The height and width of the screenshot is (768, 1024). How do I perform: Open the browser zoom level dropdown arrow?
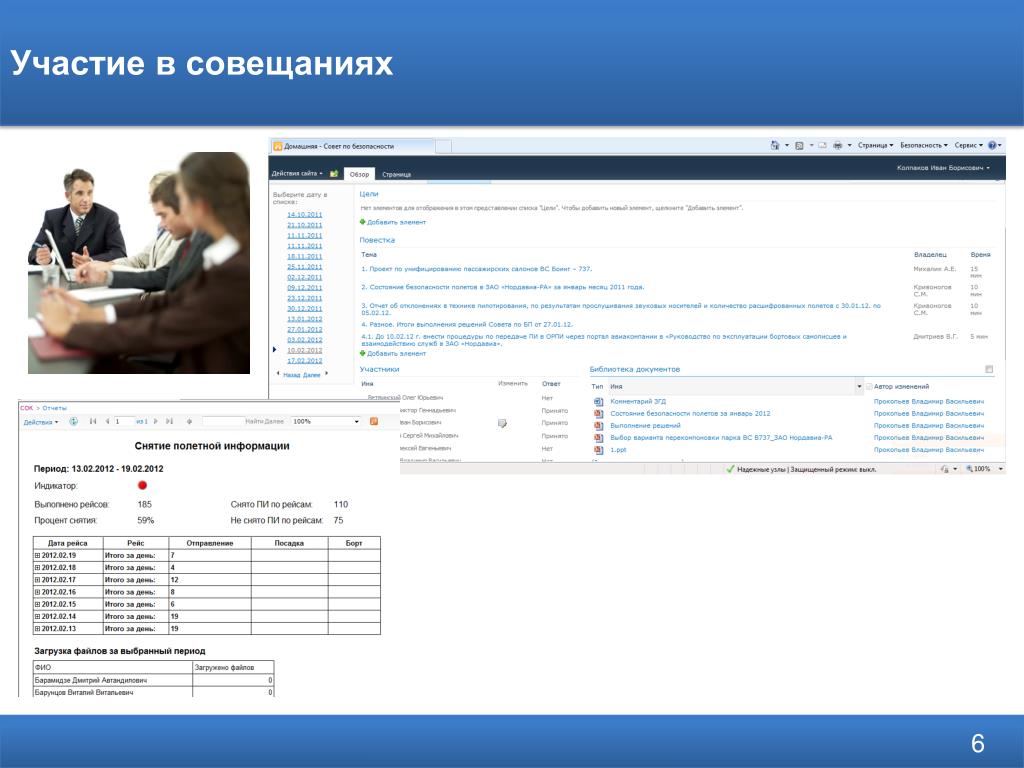[x=1000, y=469]
